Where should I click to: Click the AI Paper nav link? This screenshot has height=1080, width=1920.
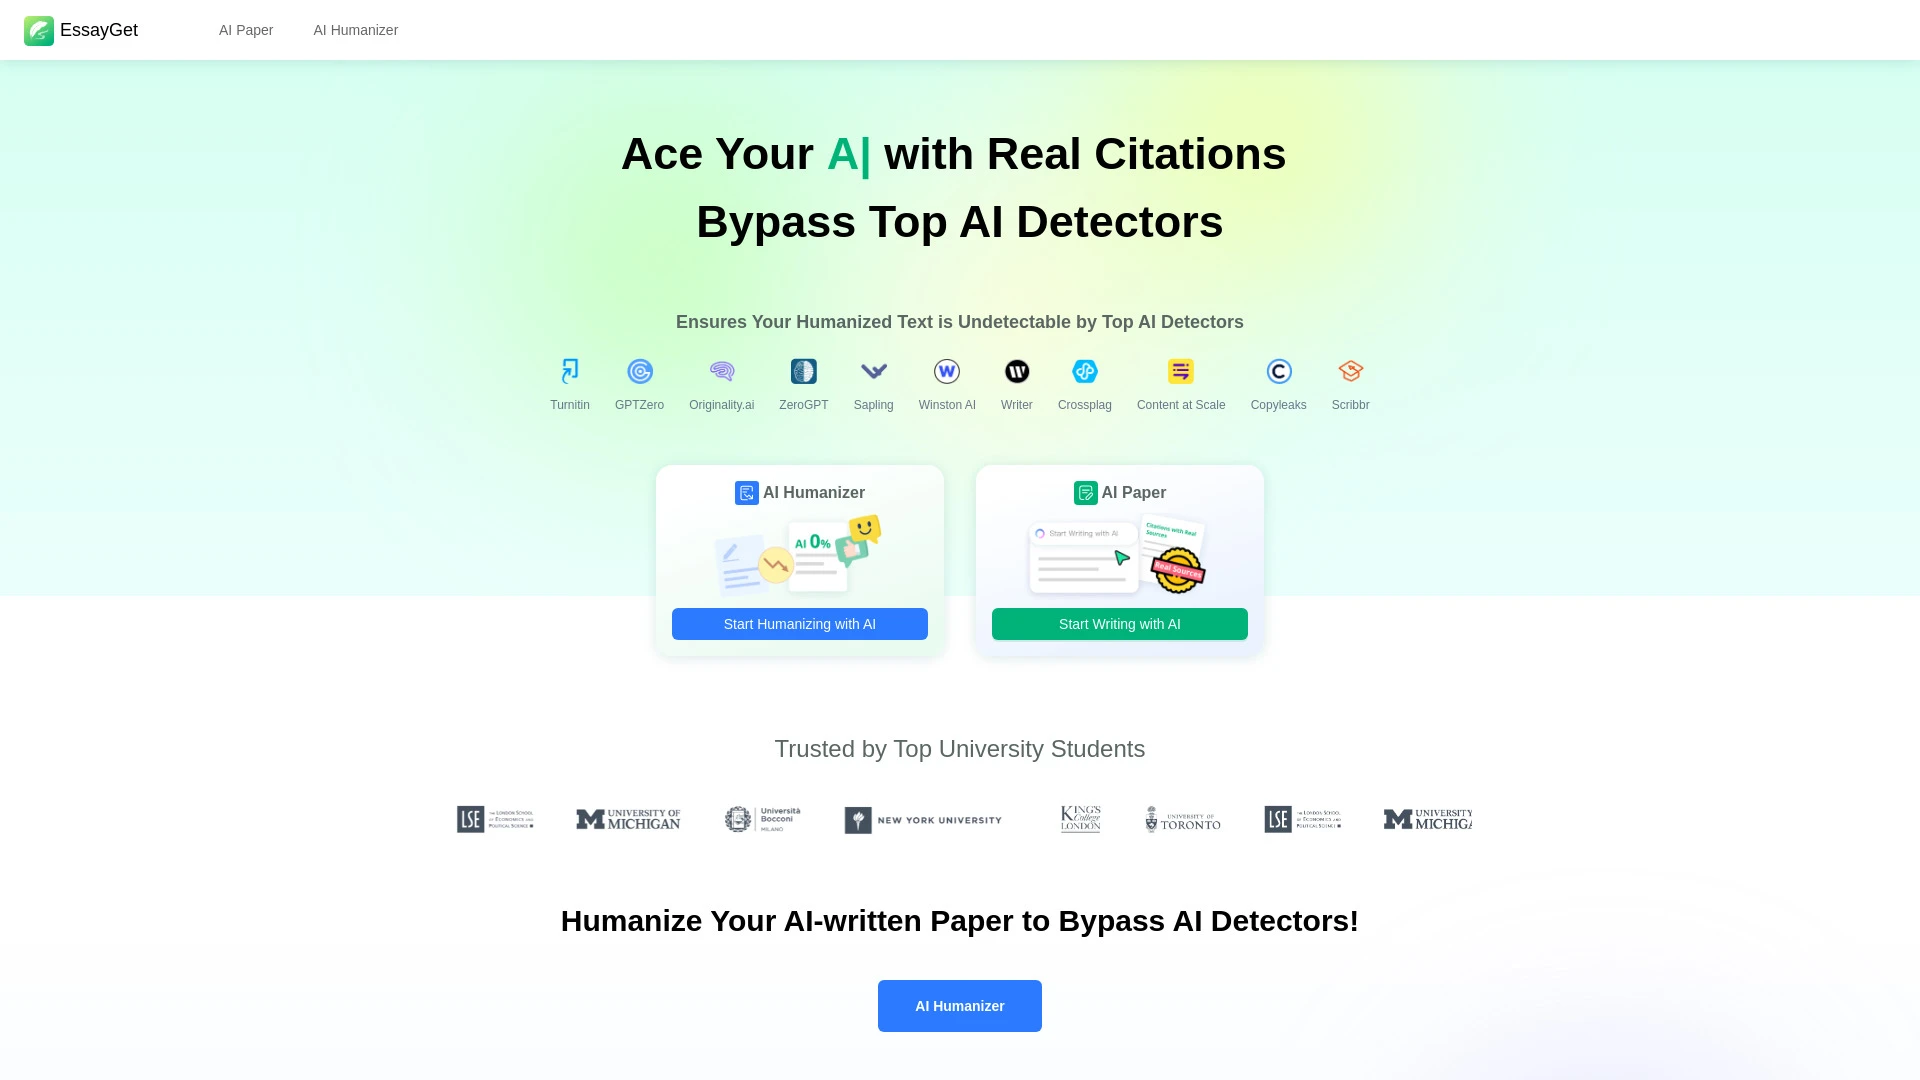point(245,30)
